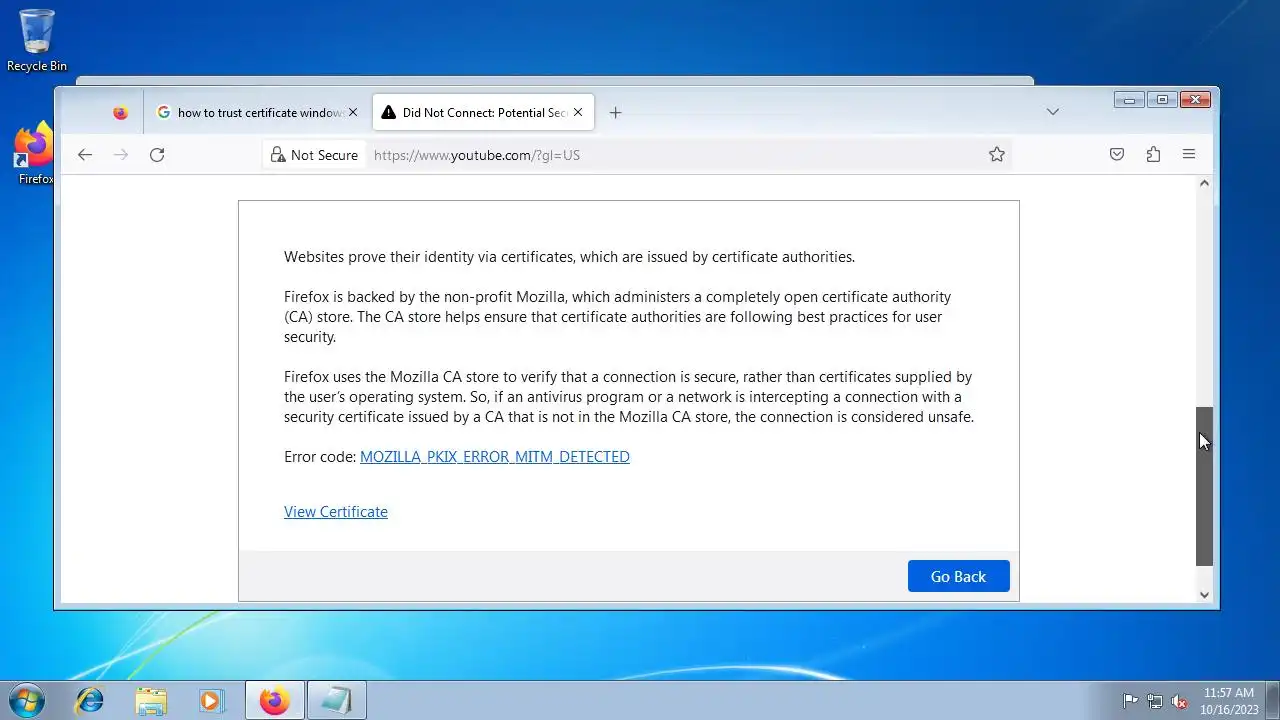
Task: Go back to the previous page arrow
Action: coord(85,155)
